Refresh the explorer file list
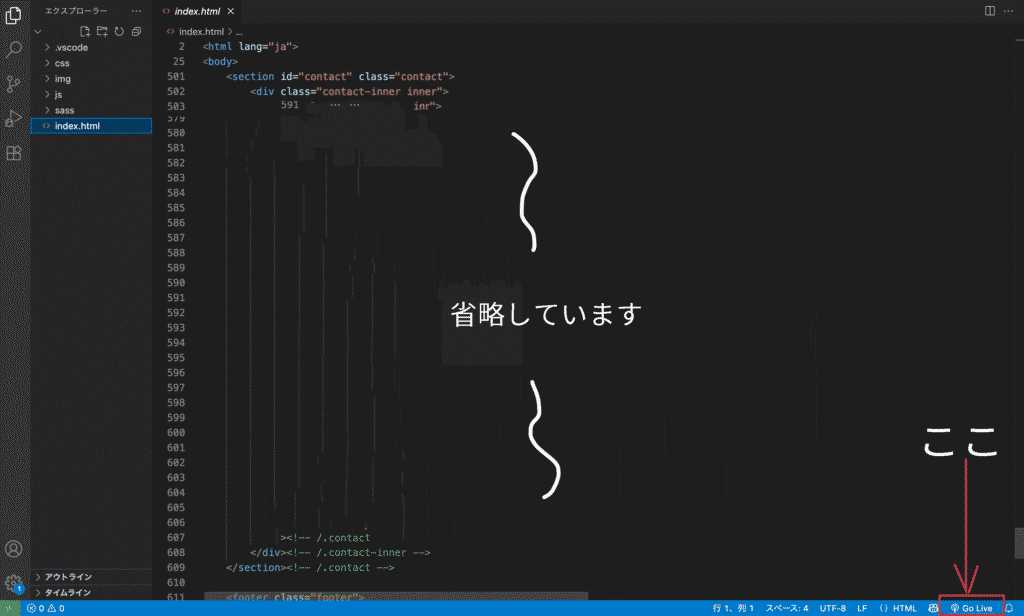 [x=119, y=31]
